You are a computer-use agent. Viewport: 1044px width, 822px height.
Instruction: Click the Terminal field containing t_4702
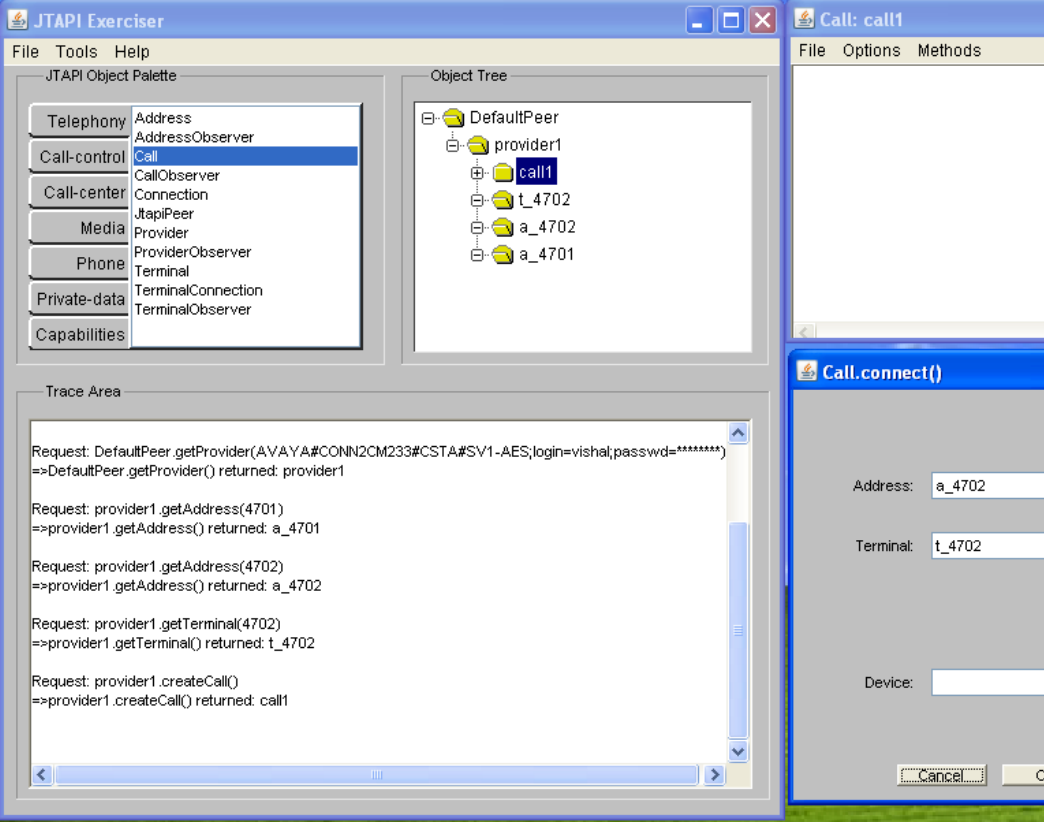[x=987, y=546]
